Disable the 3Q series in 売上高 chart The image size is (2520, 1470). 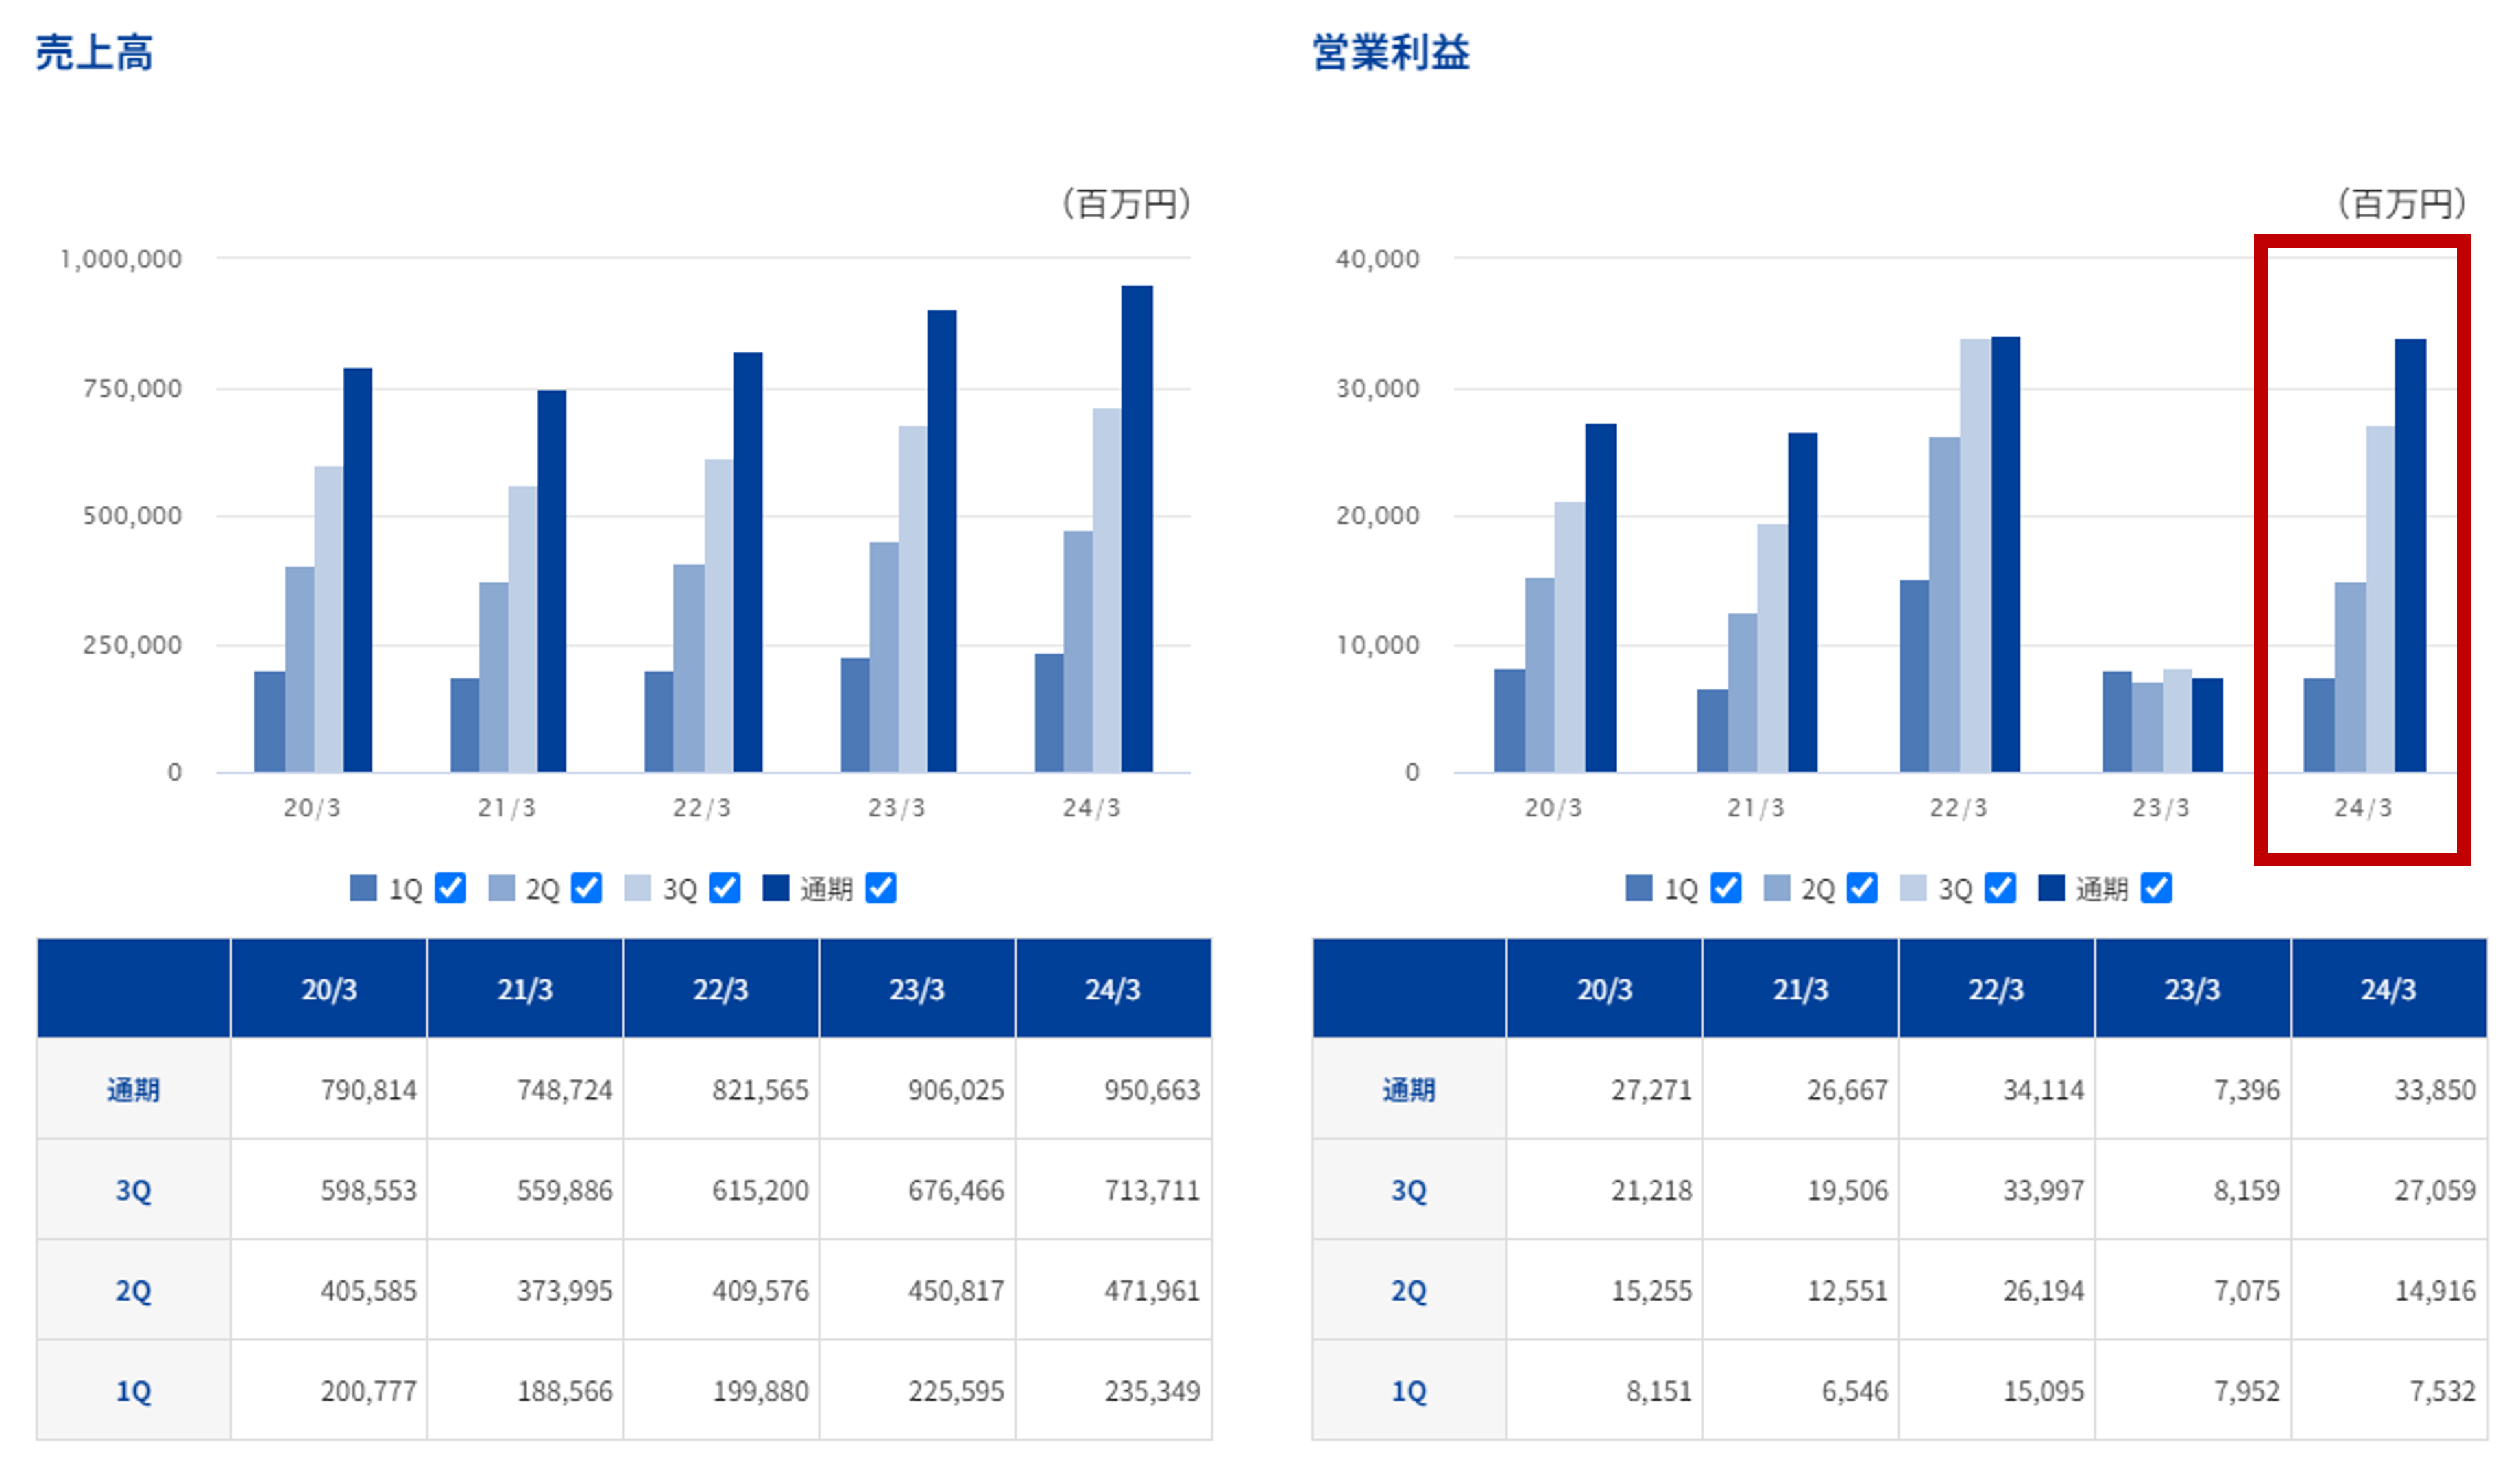tap(725, 888)
